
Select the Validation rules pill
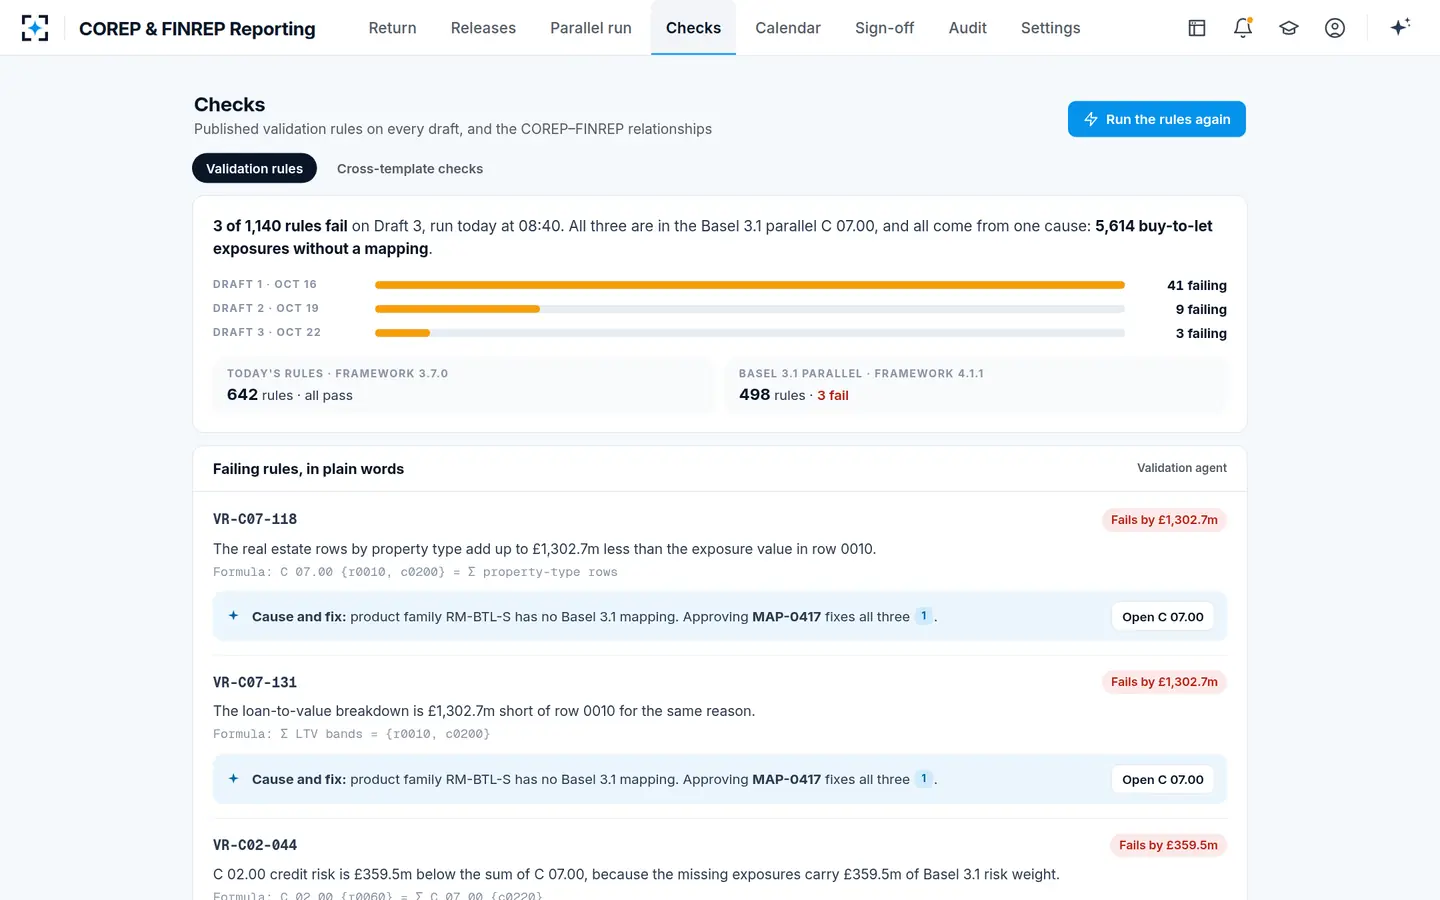pyautogui.click(x=254, y=168)
